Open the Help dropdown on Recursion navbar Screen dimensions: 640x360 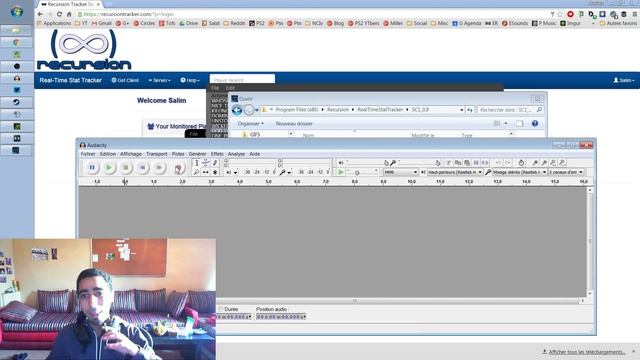pos(190,80)
